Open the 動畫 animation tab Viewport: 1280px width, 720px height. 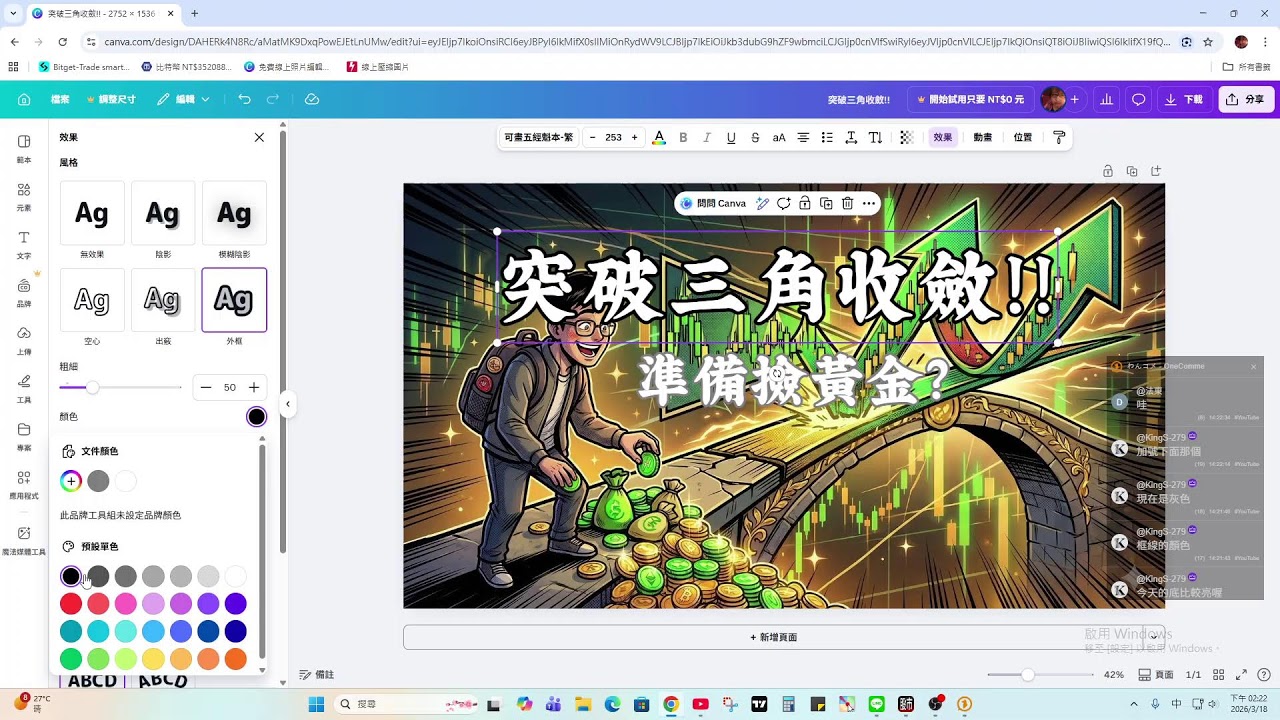(x=983, y=137)
